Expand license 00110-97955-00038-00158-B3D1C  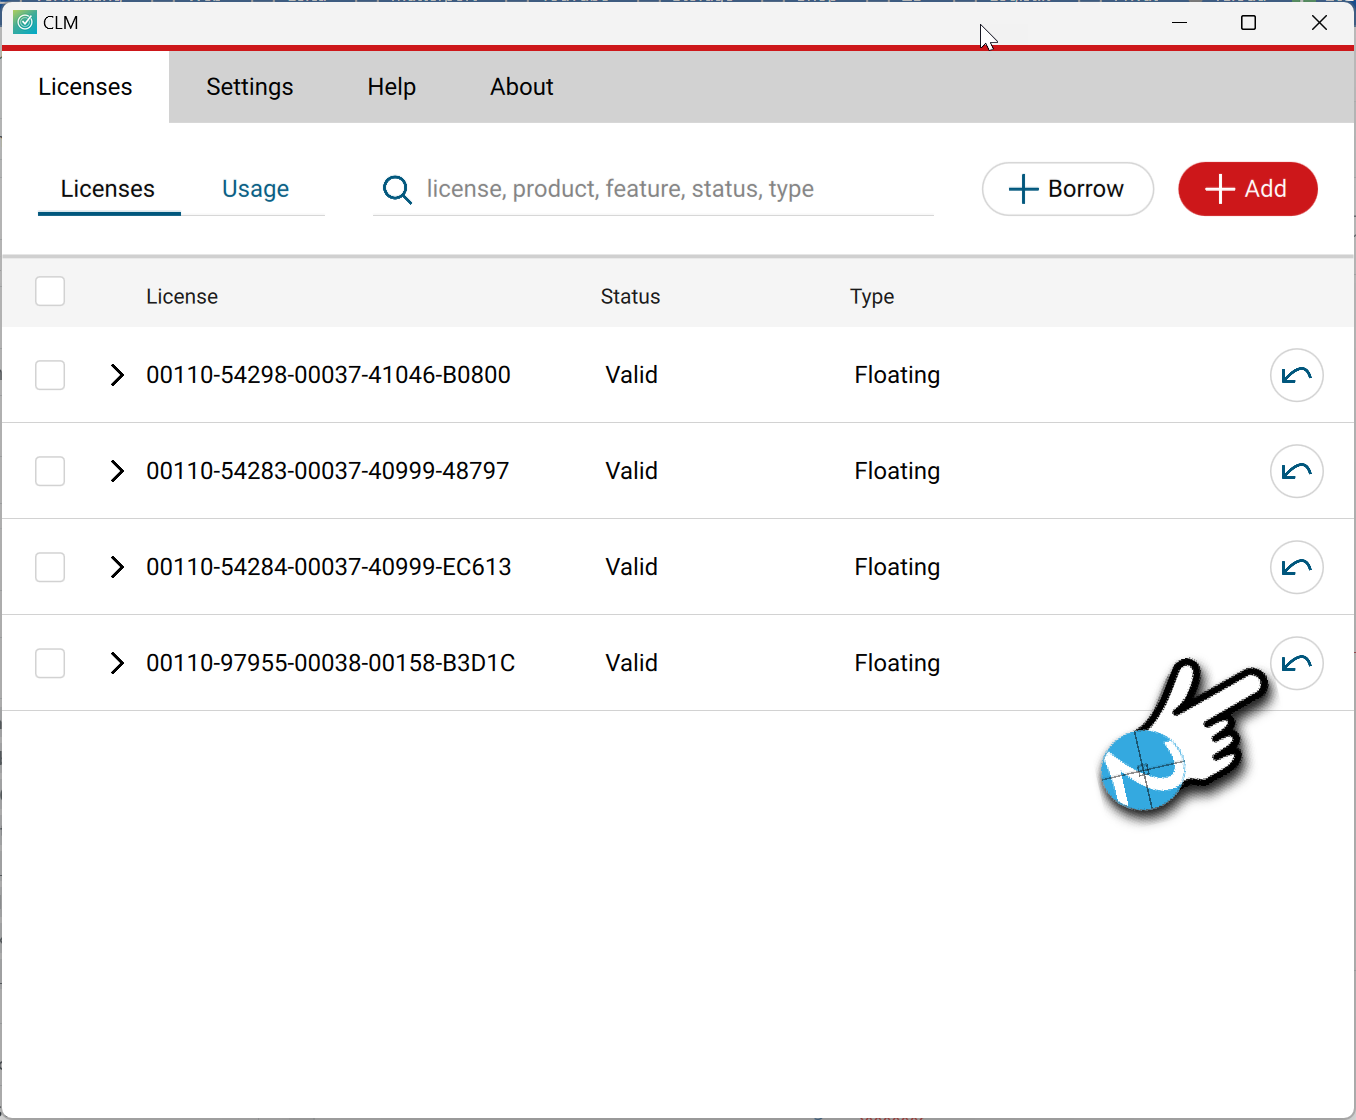coord(117,663)
